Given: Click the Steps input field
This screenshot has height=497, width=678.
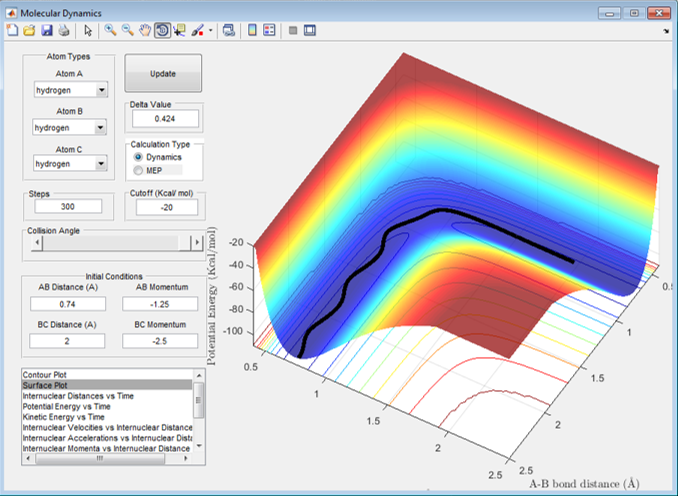Looking at the screenshot, I should click(x=68, y=207).
